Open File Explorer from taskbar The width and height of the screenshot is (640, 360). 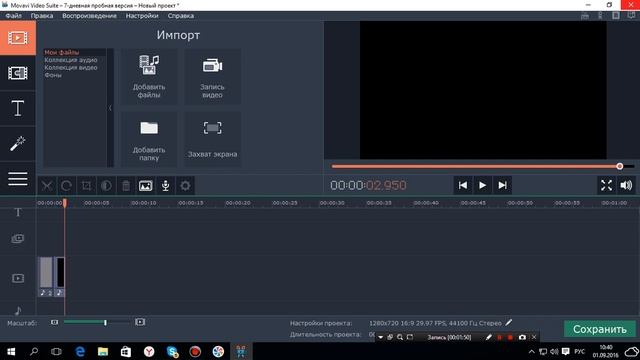pos(103,351)
